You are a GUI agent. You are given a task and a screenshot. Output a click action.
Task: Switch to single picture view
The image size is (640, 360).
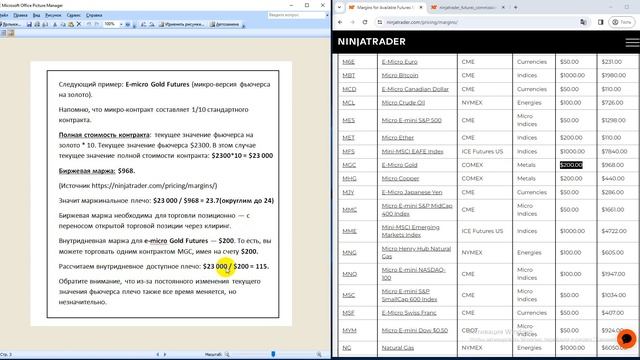11,33
